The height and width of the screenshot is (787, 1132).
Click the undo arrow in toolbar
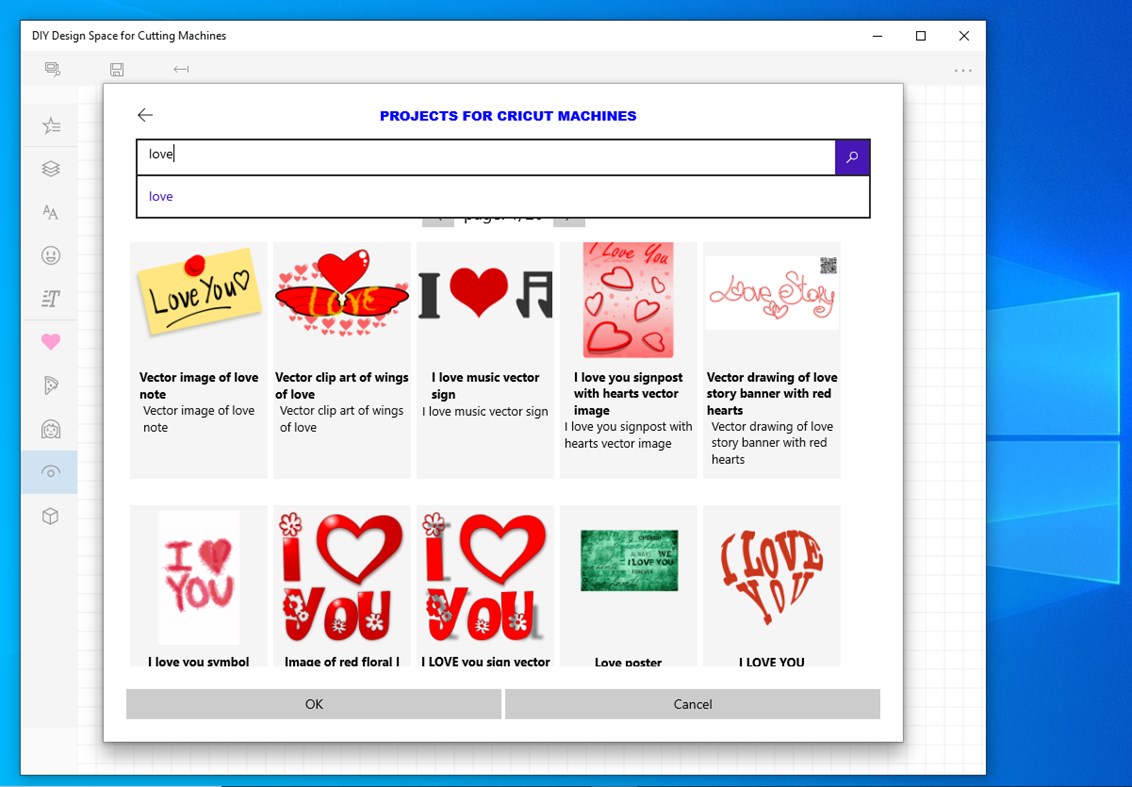click(181, 68)
